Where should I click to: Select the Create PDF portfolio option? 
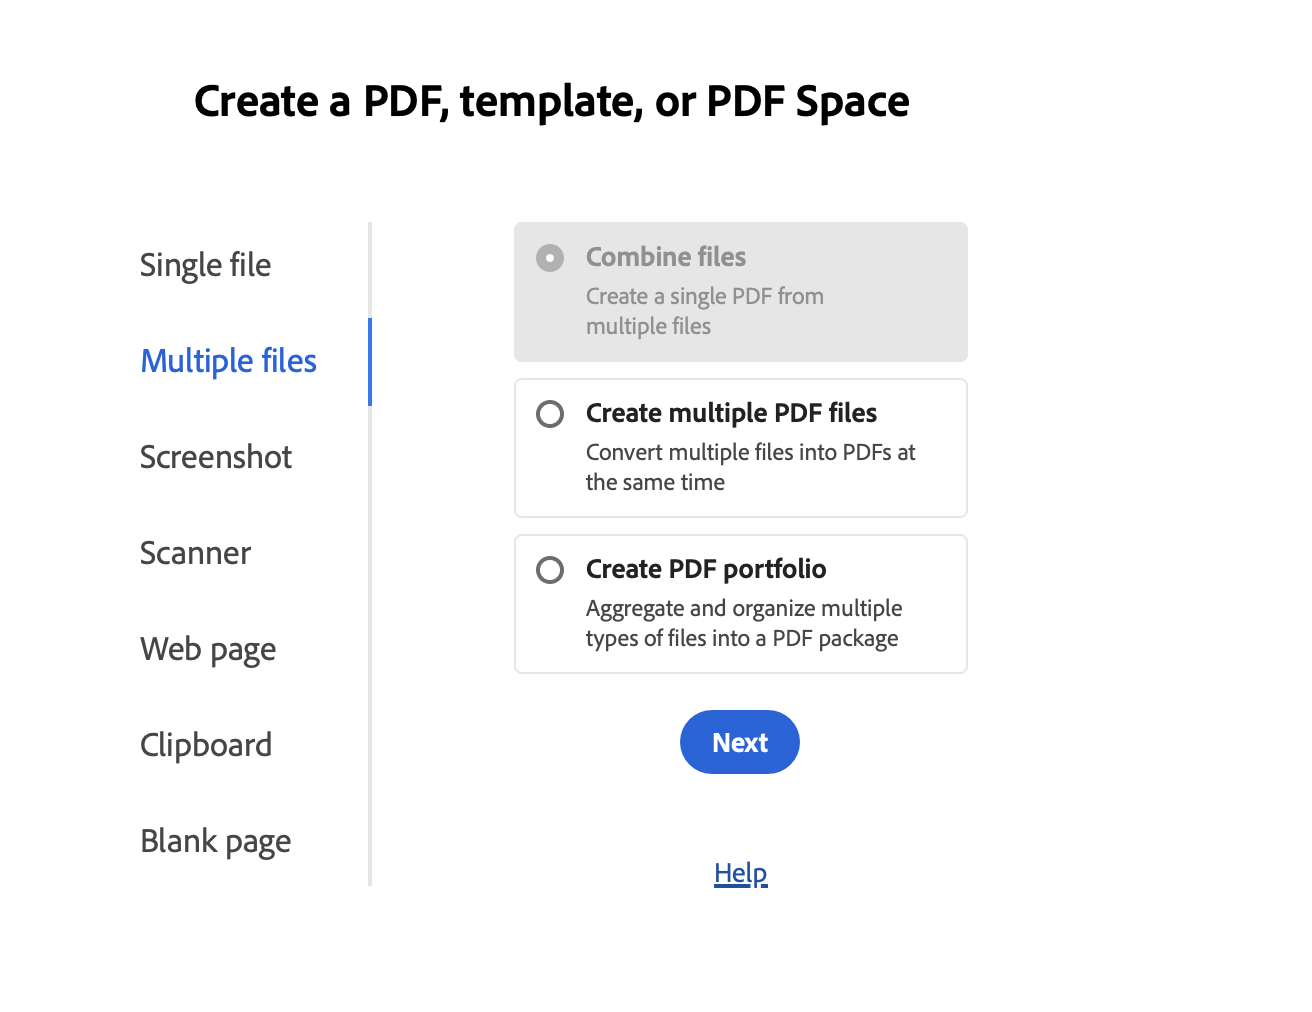549,569
